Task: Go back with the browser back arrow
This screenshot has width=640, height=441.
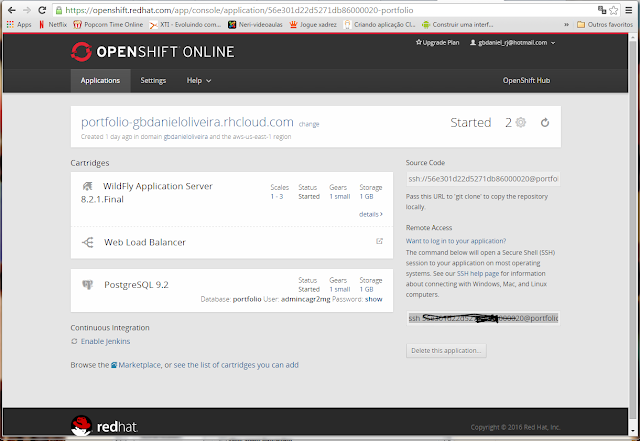Action: tap(11, 10)
